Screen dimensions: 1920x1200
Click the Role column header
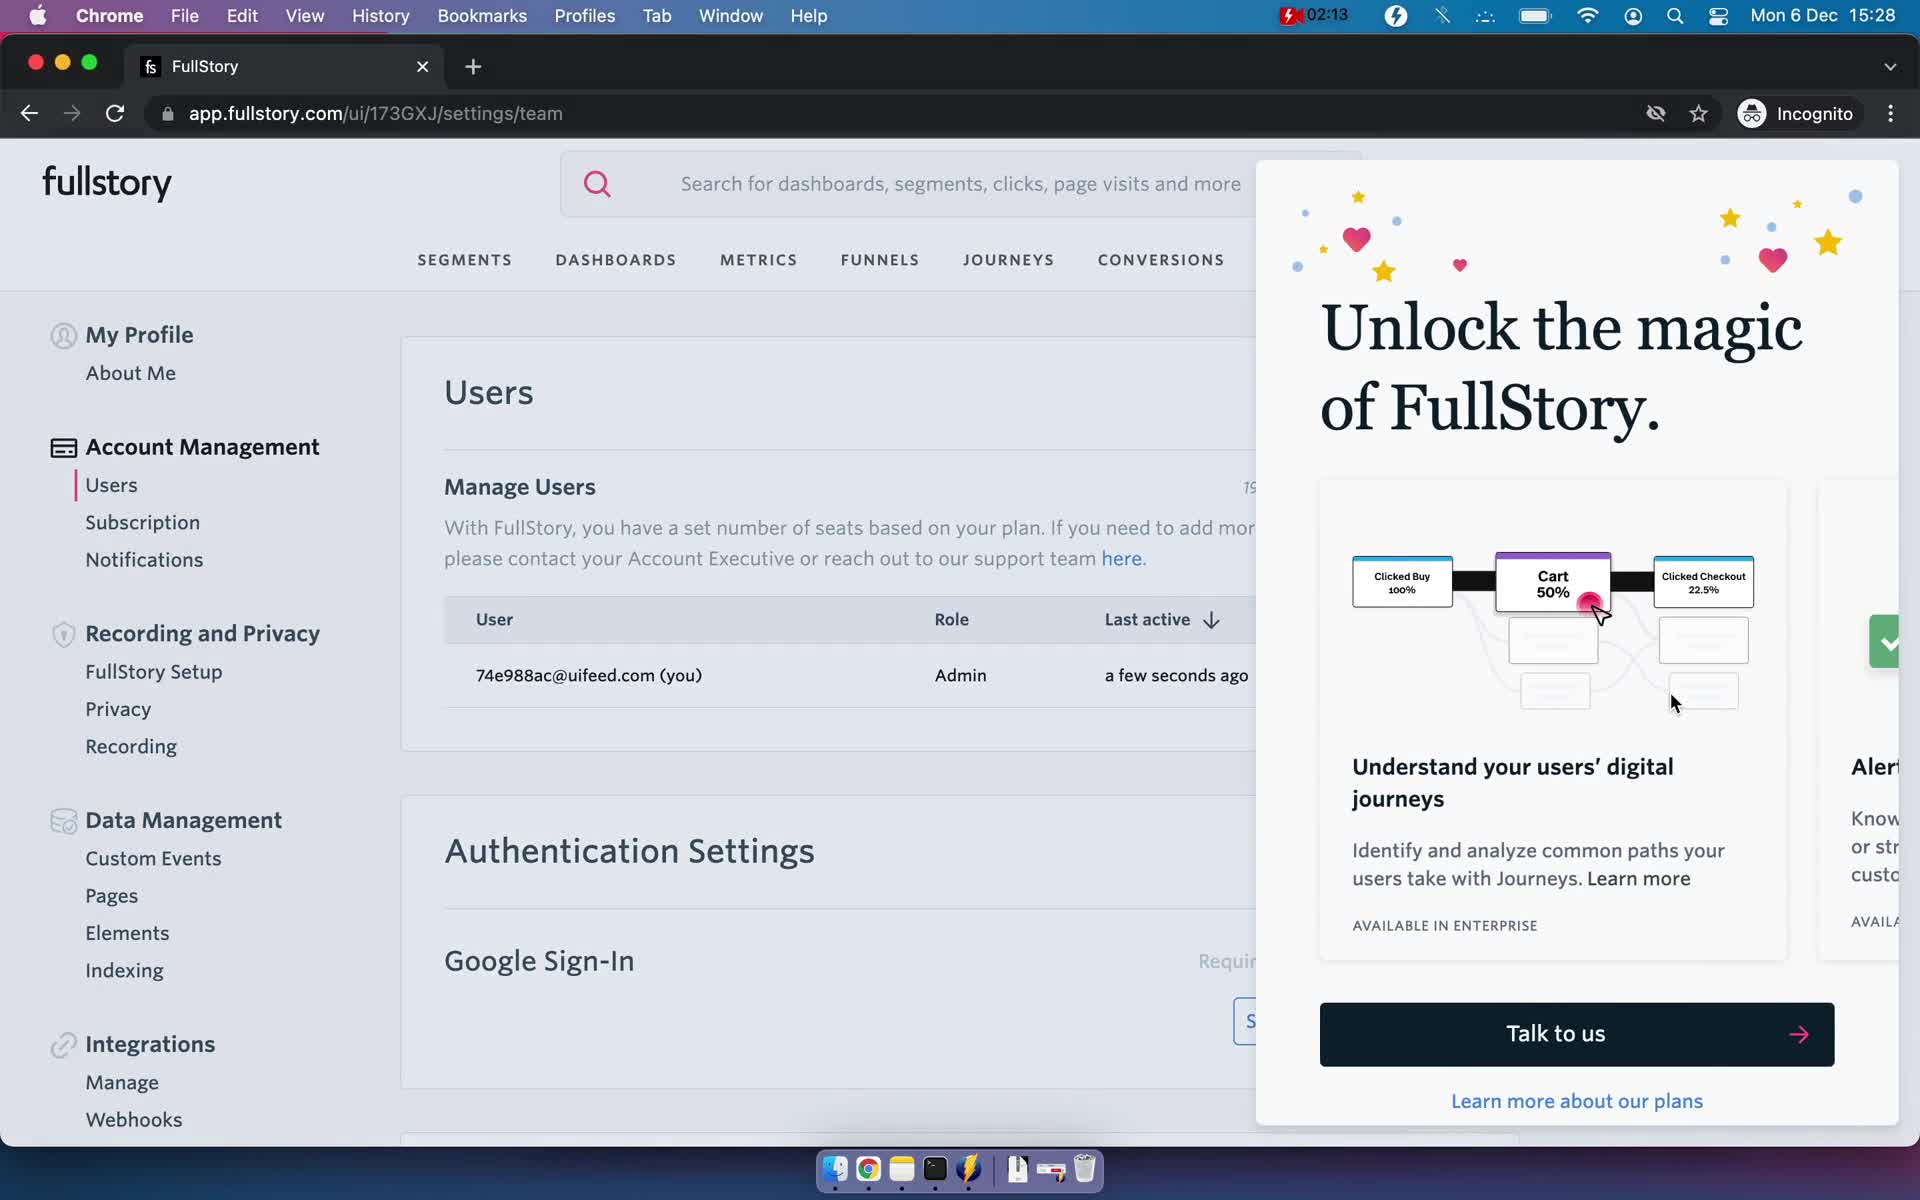coord(951,620)
